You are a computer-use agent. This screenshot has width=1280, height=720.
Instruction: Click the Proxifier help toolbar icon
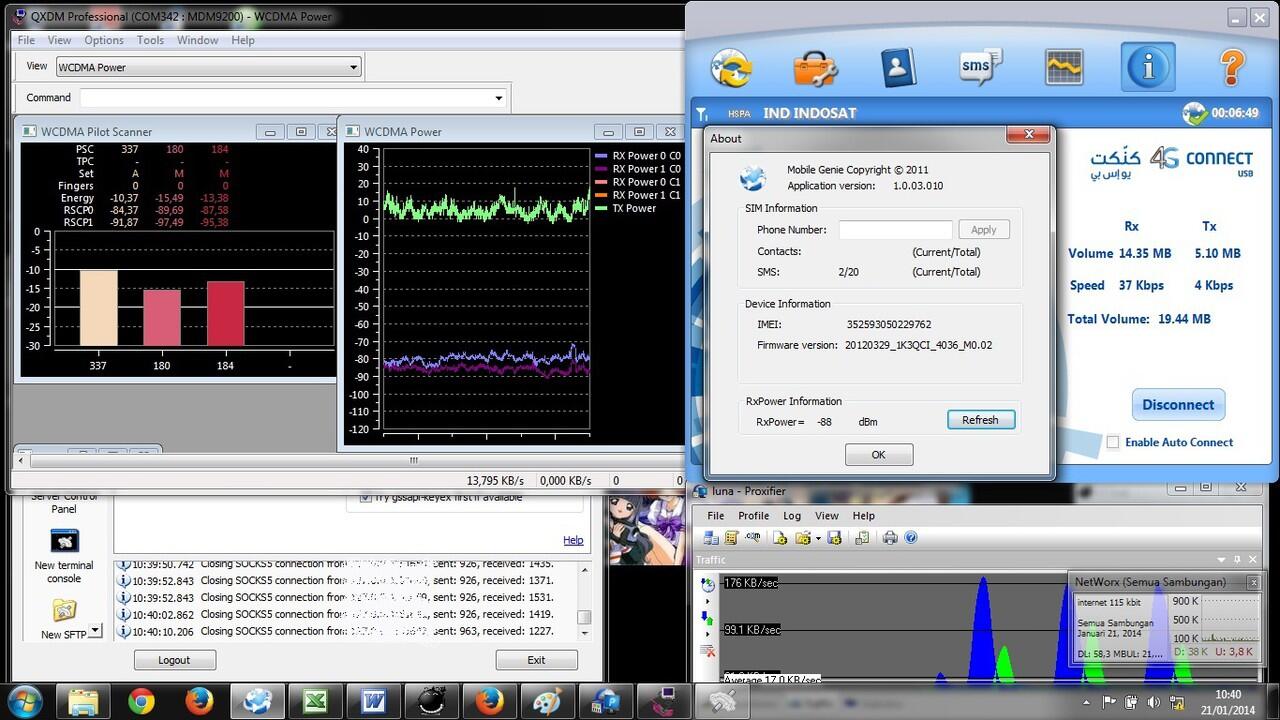point(911,538)
